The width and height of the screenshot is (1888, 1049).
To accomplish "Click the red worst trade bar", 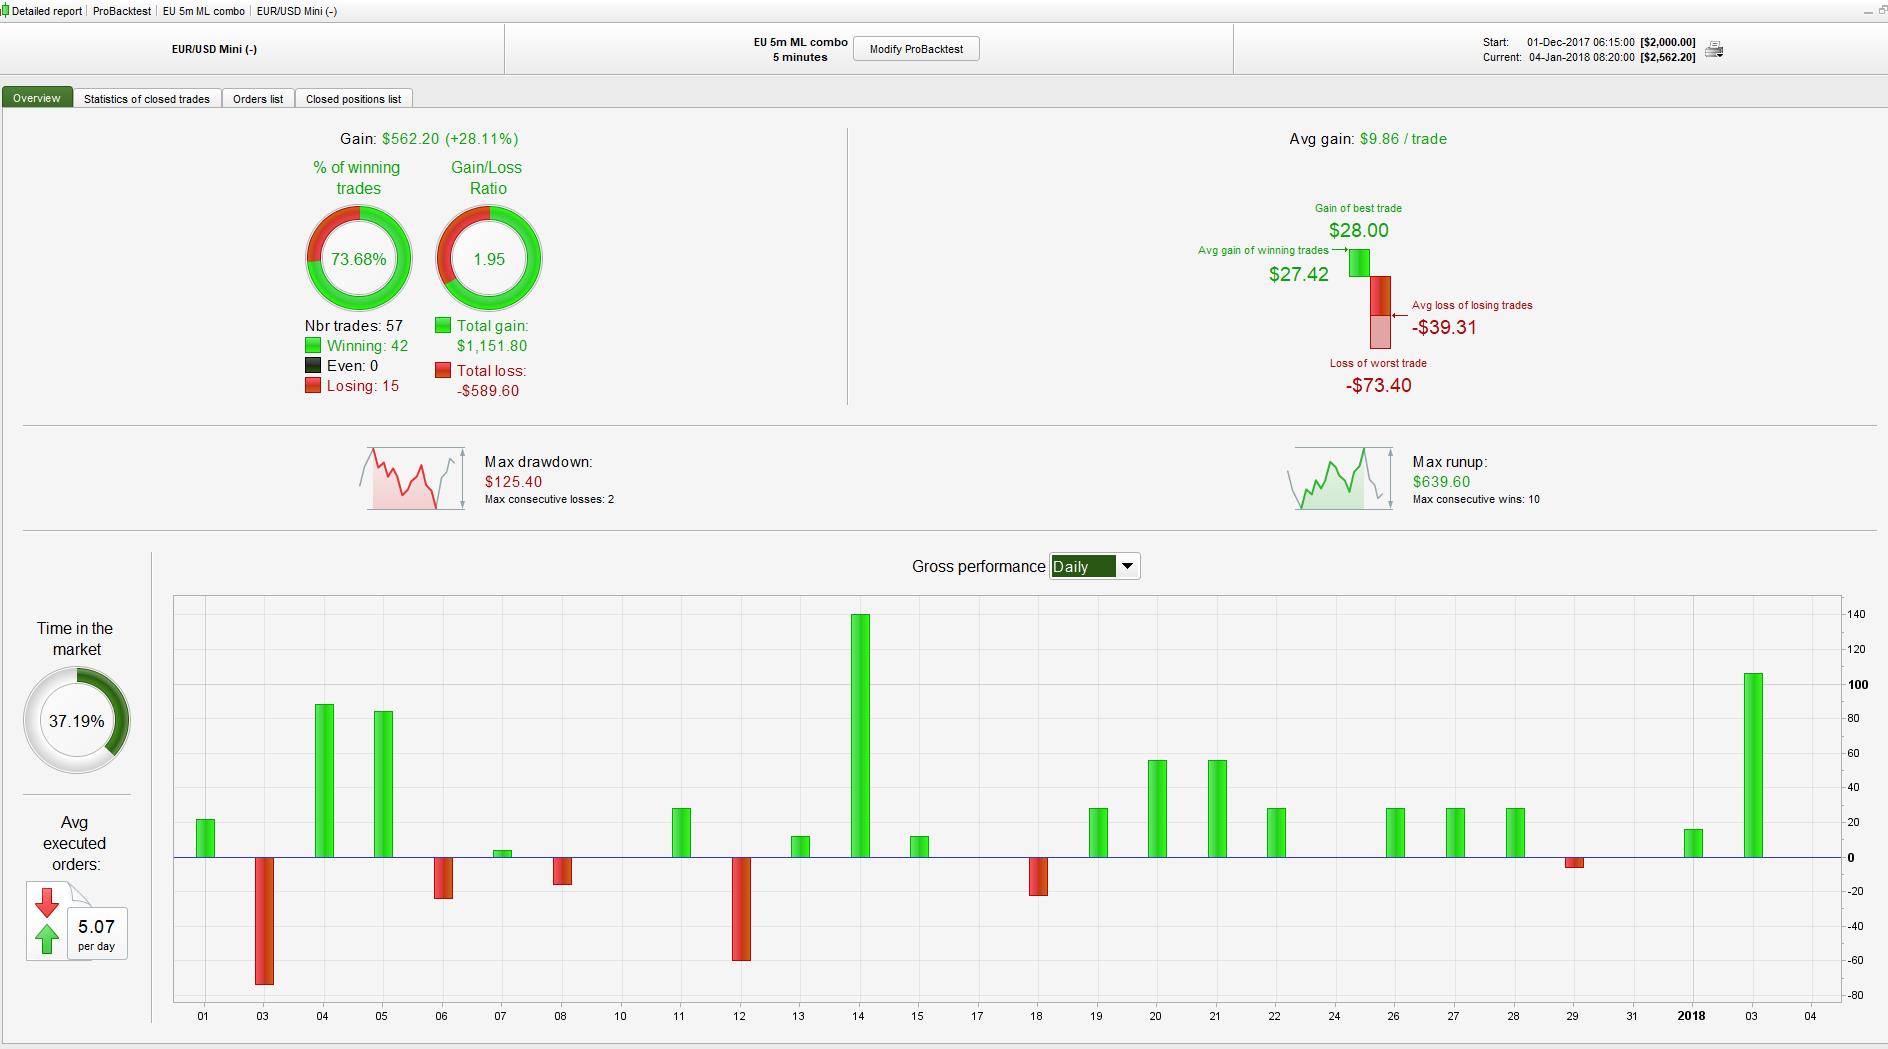I will coord(1380,312).
